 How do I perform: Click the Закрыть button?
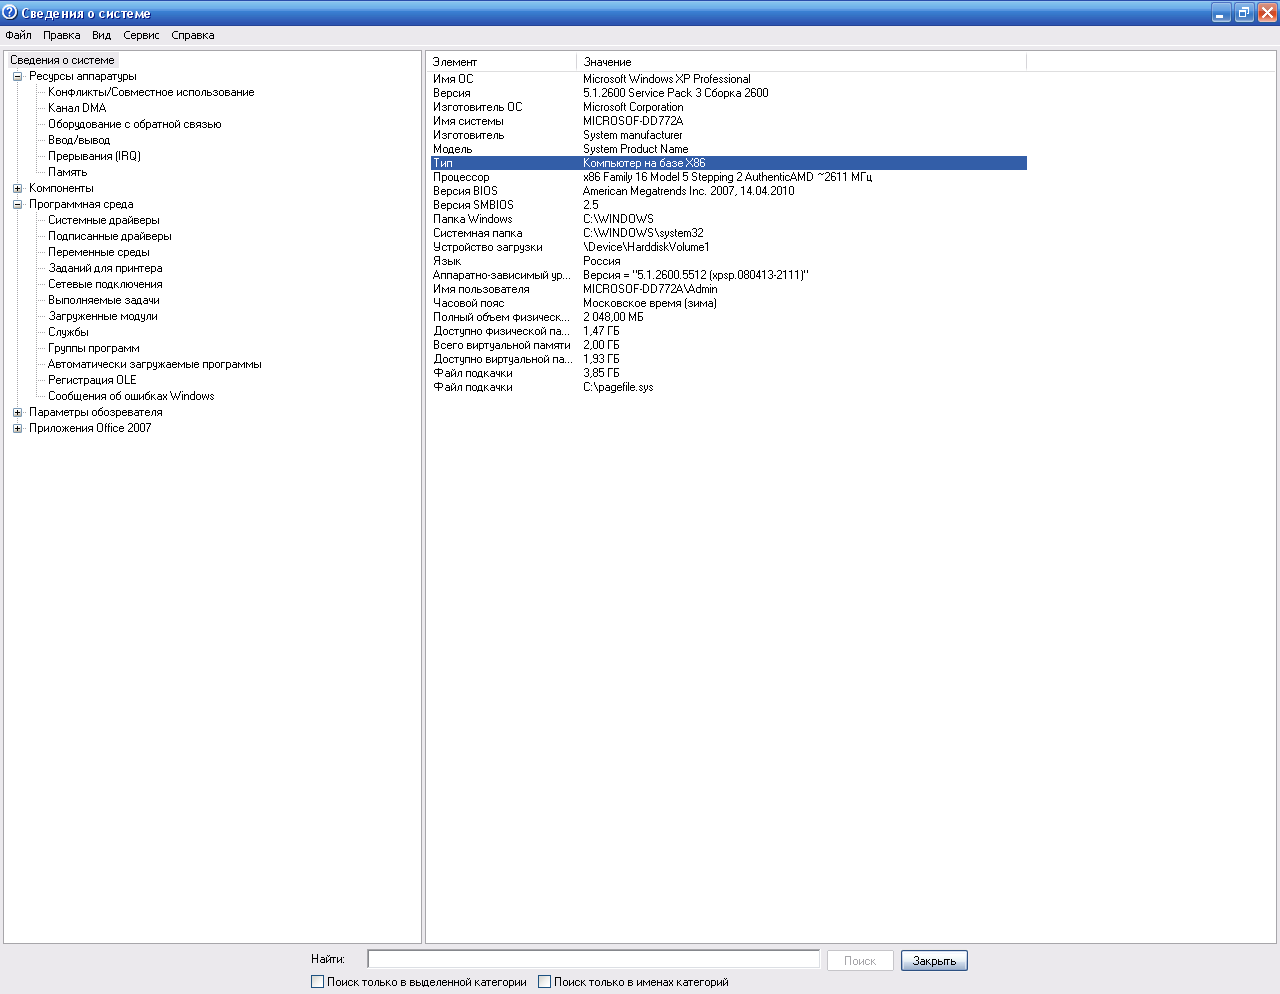tap(934, 960)
